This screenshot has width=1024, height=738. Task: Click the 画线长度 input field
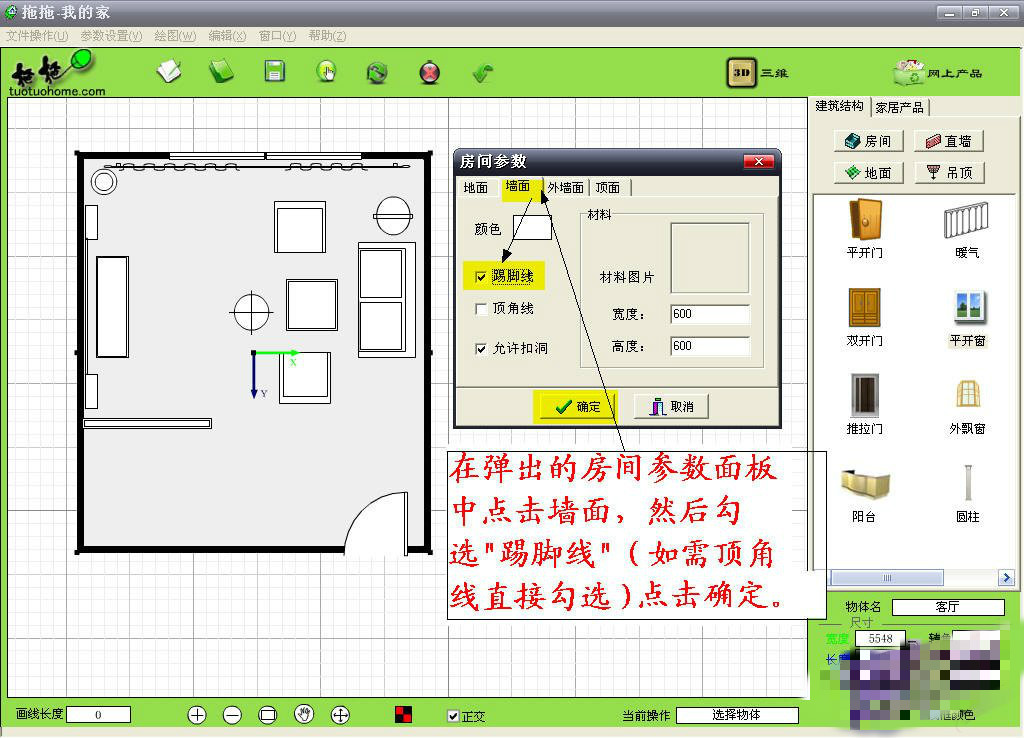pyautogui.click(x=99, y=715)
